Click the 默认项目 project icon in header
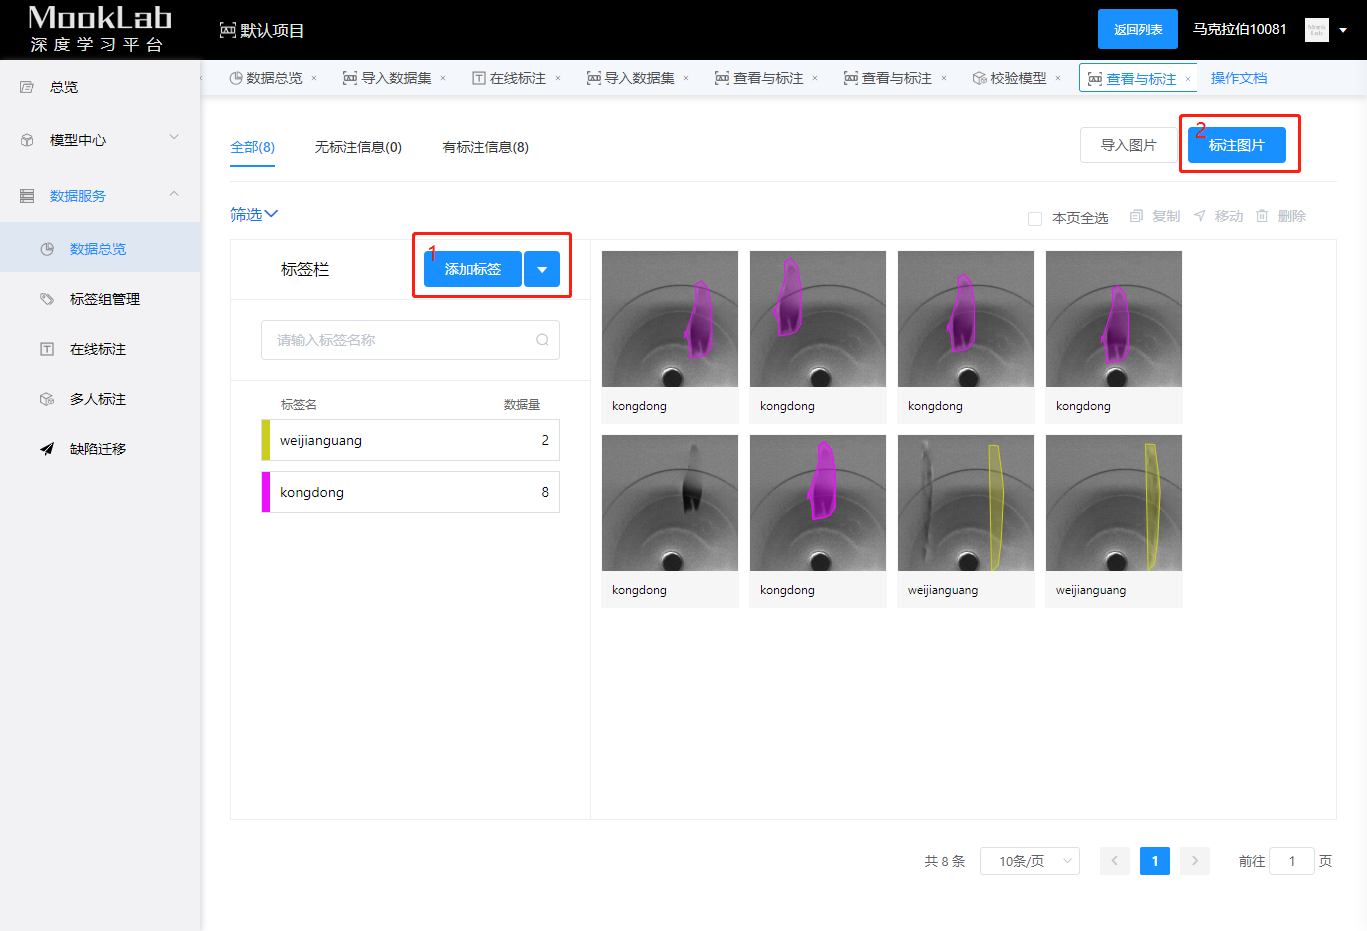Viewport: 1367px width, 931px height. [228, 30]
